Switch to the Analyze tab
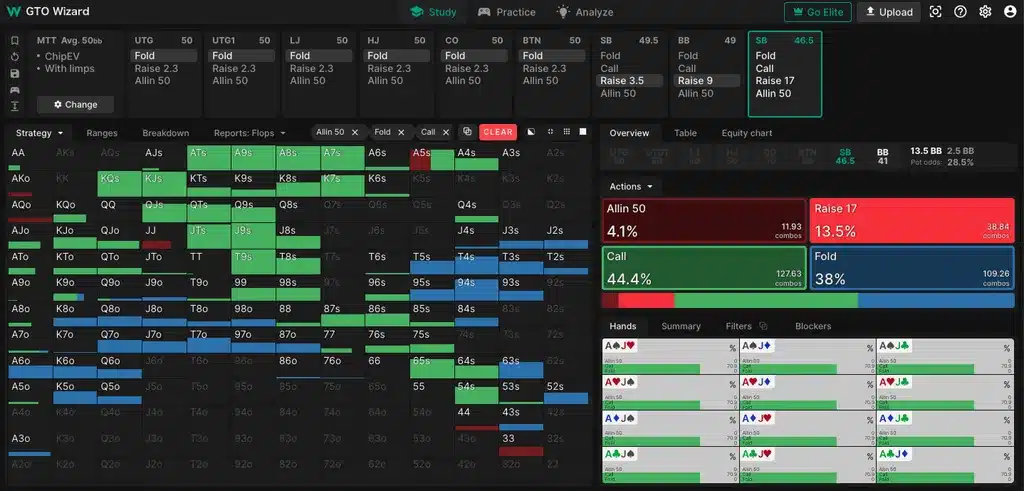The height and width of the screenshot is (491, 1024). [x=585, y=12]
